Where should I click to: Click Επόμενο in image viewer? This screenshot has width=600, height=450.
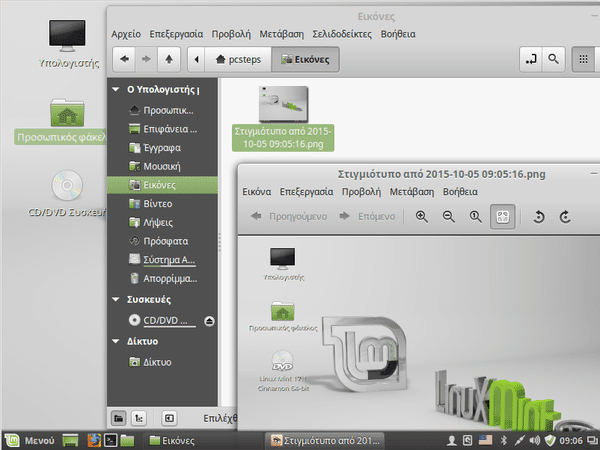367,217
